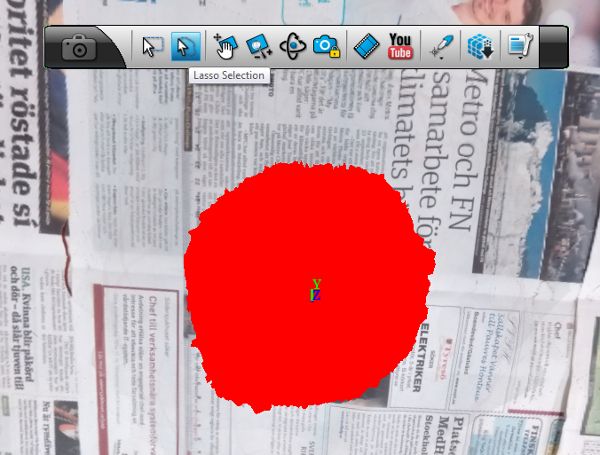Select the Rectangle Selection tool
Viewport: 600px width, 455px height.
pos(152,47)
